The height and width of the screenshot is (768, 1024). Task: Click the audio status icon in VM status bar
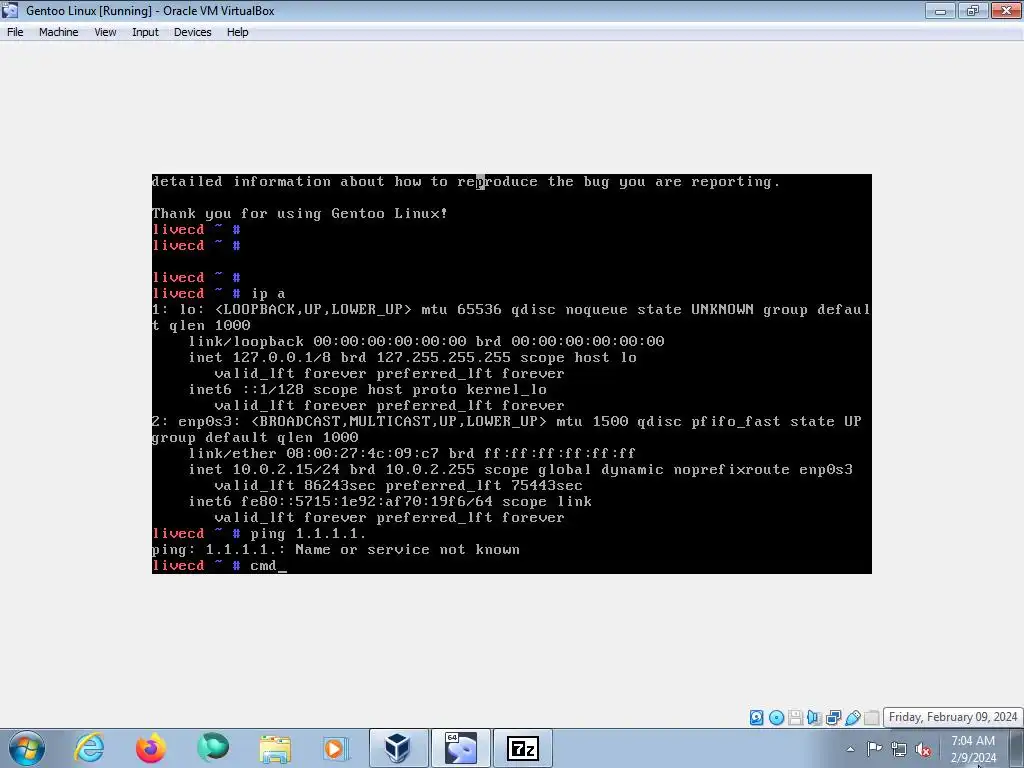pos(814,718)
